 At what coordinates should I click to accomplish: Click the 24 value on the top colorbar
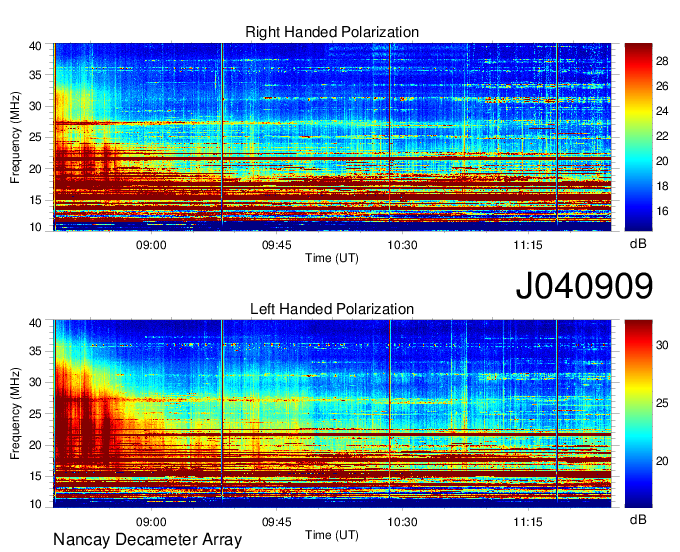pos(662,111)
